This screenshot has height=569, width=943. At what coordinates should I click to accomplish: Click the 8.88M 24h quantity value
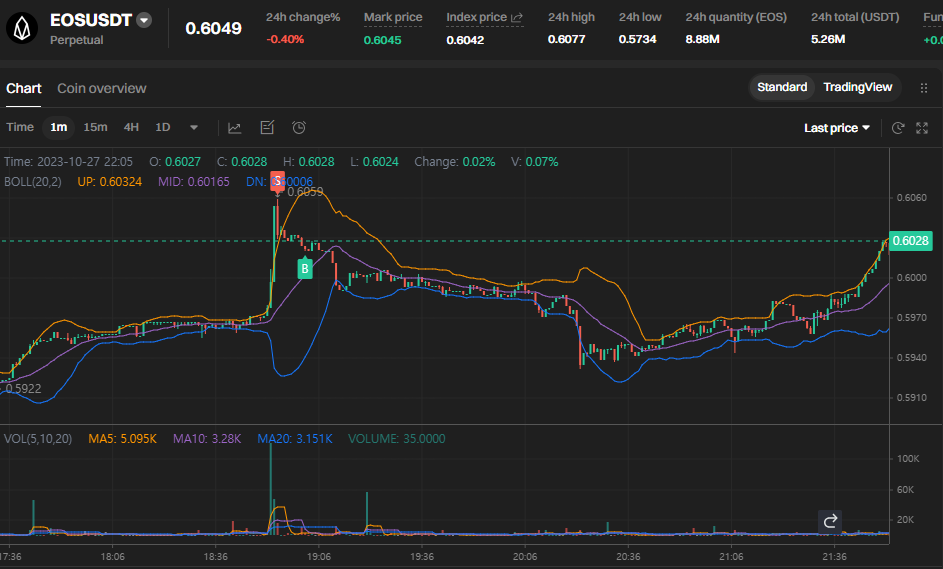(702, 40)
